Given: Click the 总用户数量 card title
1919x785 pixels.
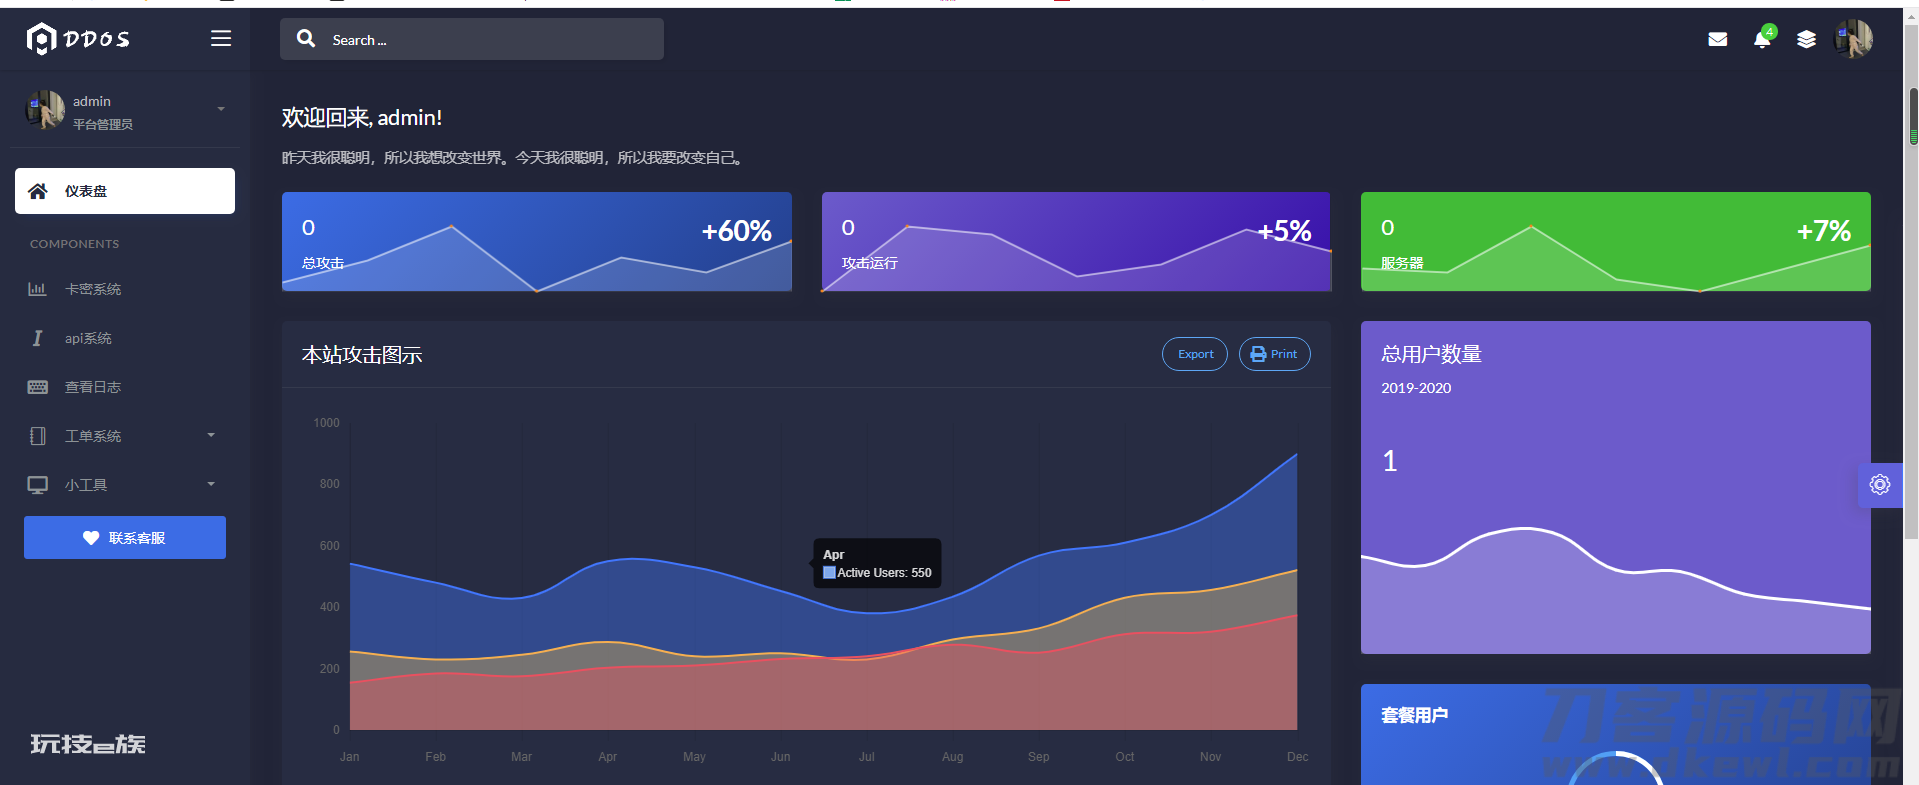Looking at the screenshot, I should pyautogui.click(x=1431, y=354).
